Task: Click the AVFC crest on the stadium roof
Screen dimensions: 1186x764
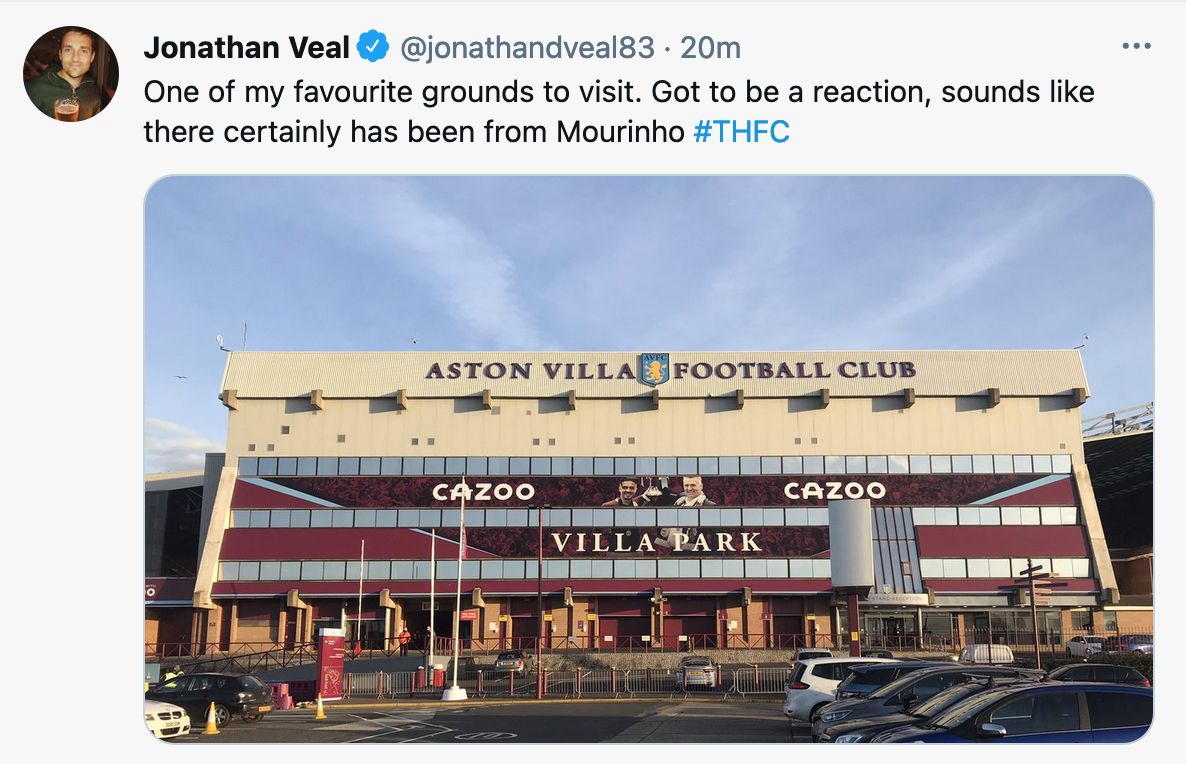Action: pos(654,369)
